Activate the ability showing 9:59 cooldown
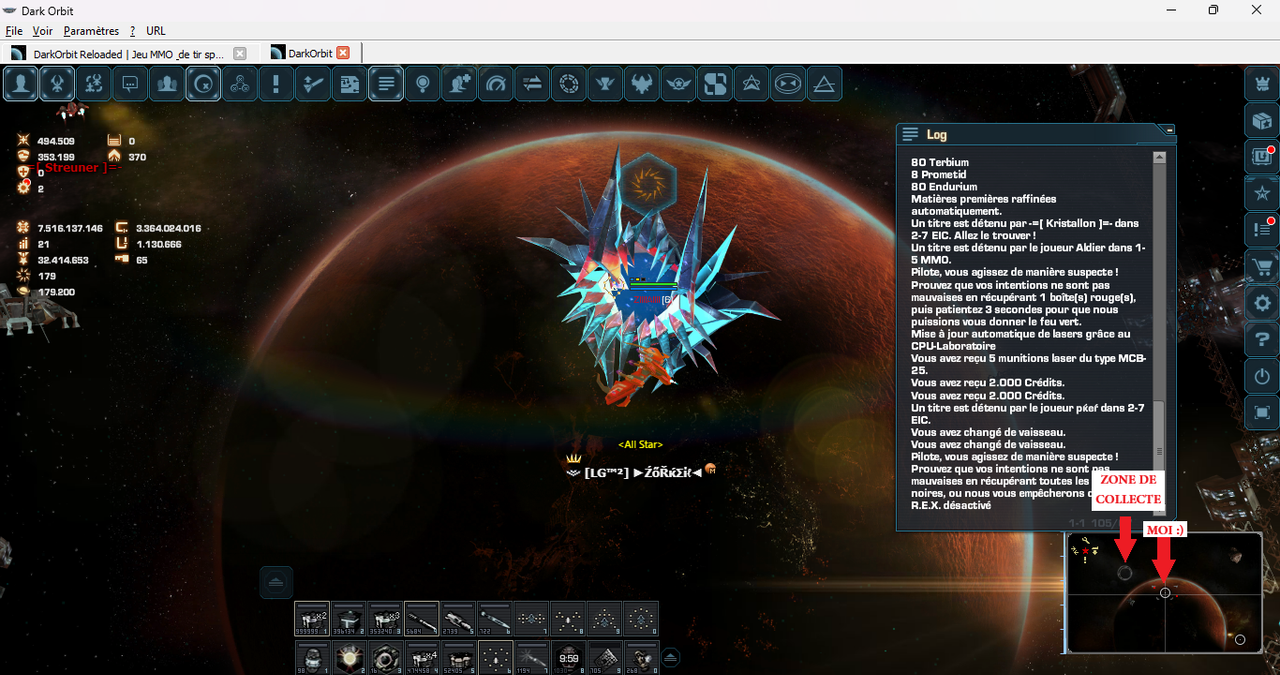1280x675 pixels. pos(568,659)
